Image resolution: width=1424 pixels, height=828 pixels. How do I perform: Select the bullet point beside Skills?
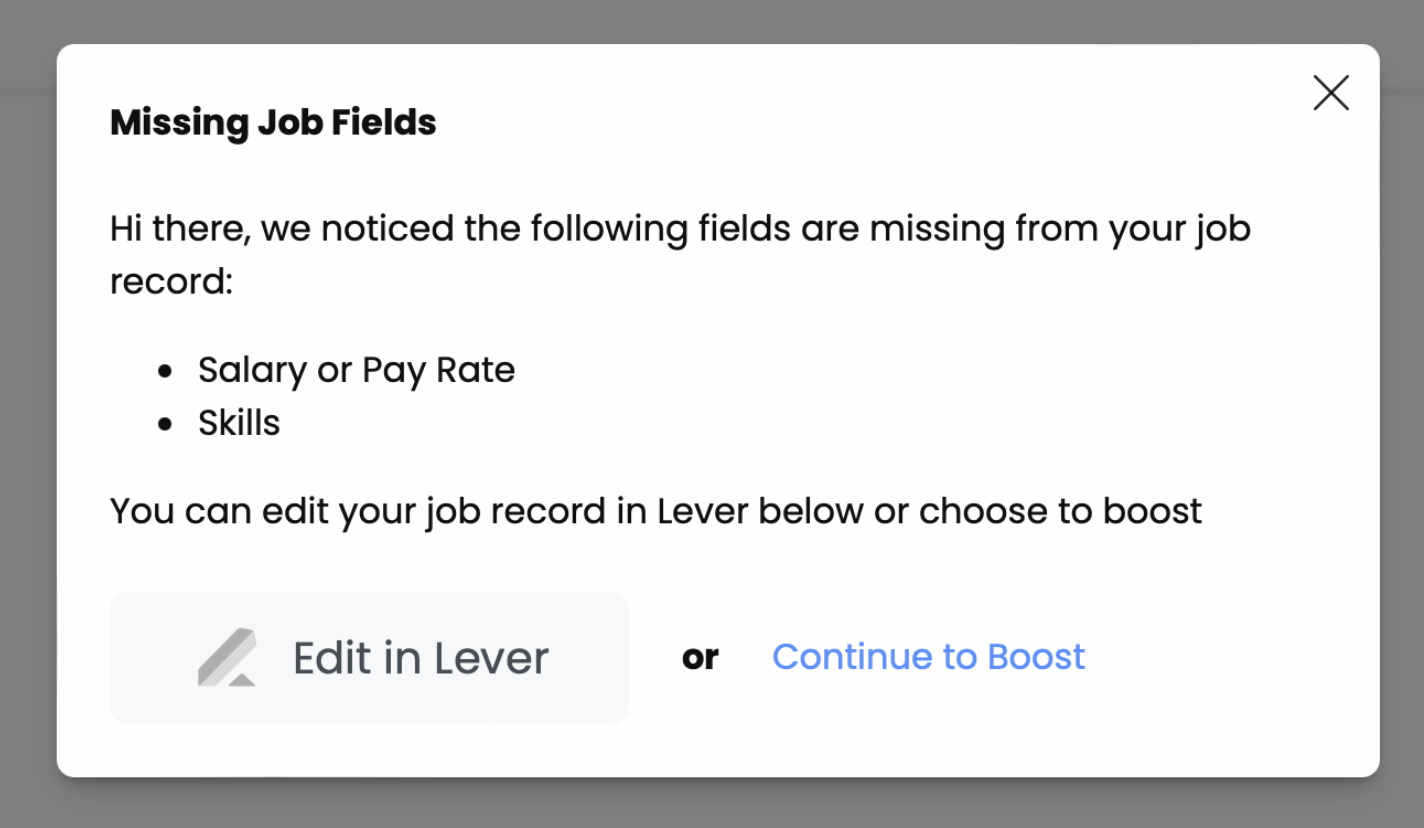pos(166,422)
